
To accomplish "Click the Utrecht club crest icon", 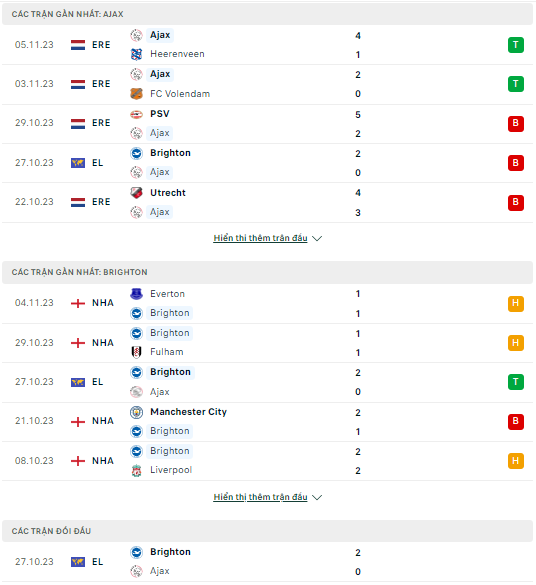I will pyautogui.click(x=137, y=193).
